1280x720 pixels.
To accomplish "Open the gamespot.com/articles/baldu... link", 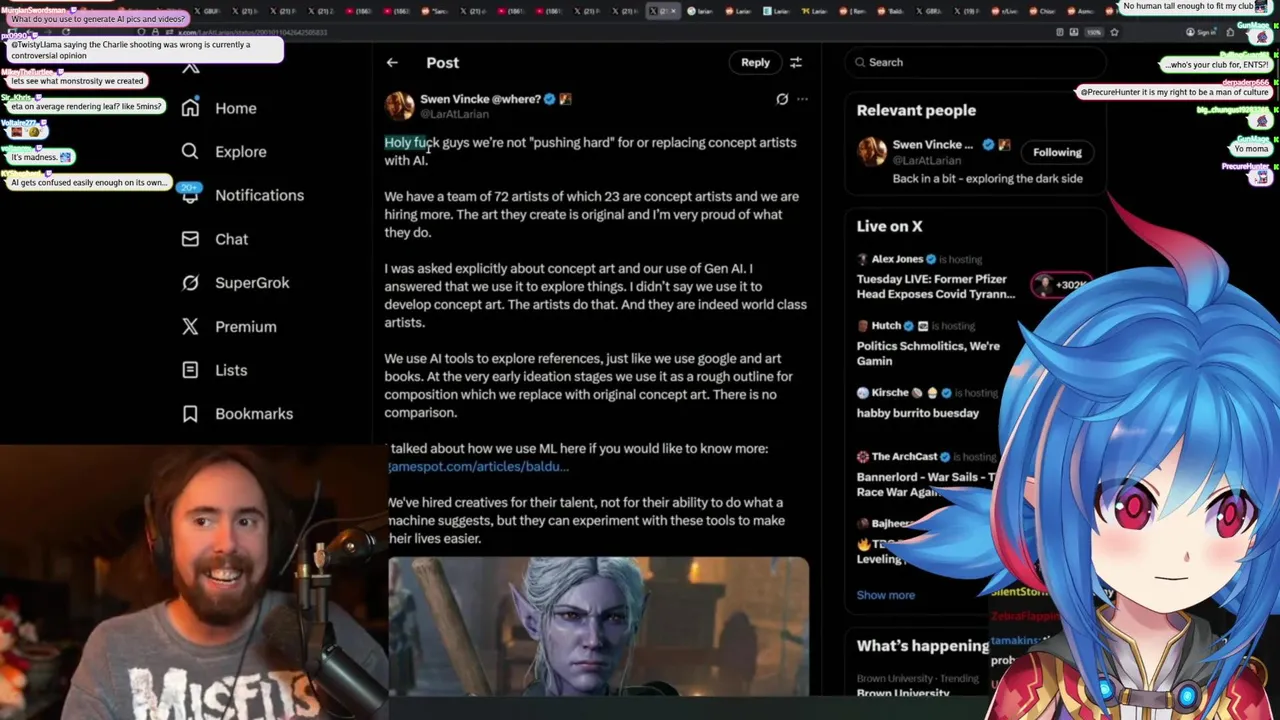I will click(478, 467).
